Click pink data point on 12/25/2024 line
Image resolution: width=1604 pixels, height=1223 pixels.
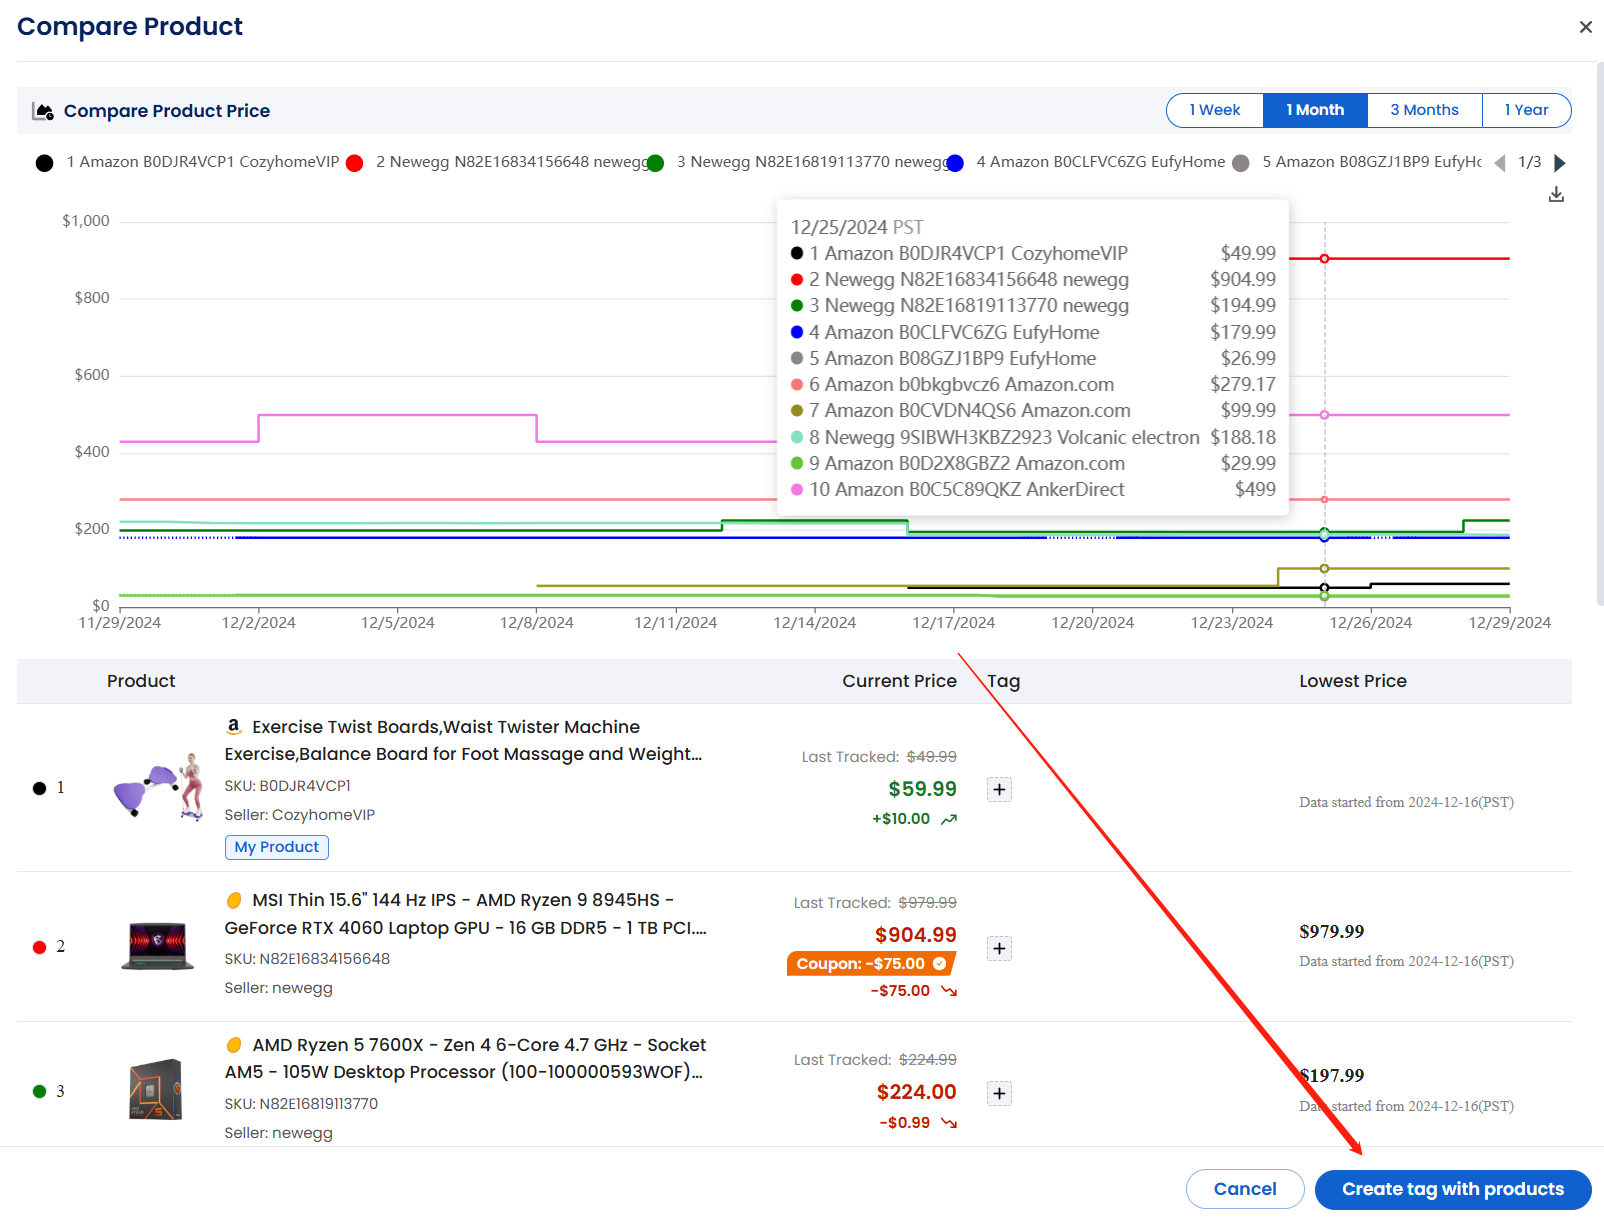pos(1324,415)
